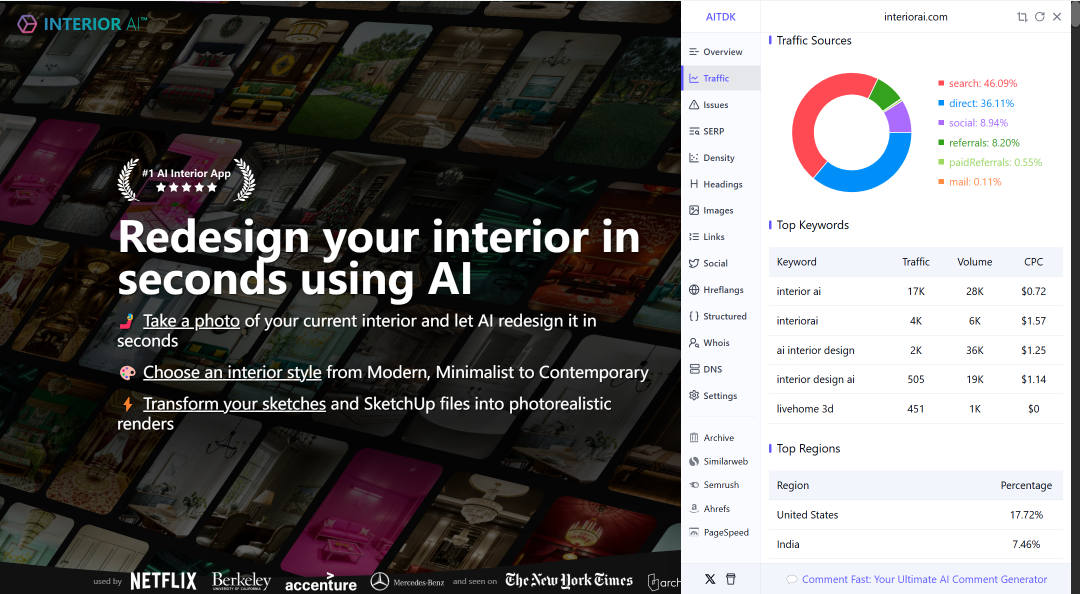The width and height of the screenshot is (1080, 594).
Task: Click the Social bird icon
Action: click(694, 263)
